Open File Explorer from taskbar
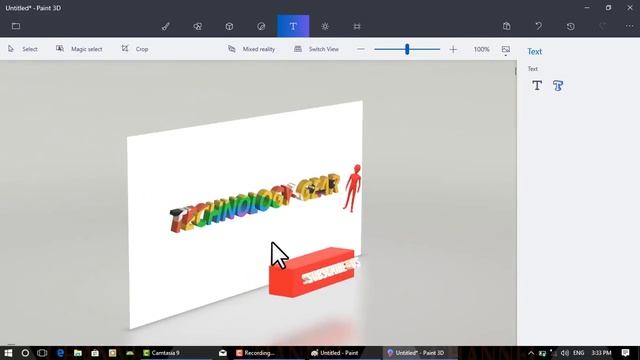This screenshot has width=640, height=360. point(78,353)
